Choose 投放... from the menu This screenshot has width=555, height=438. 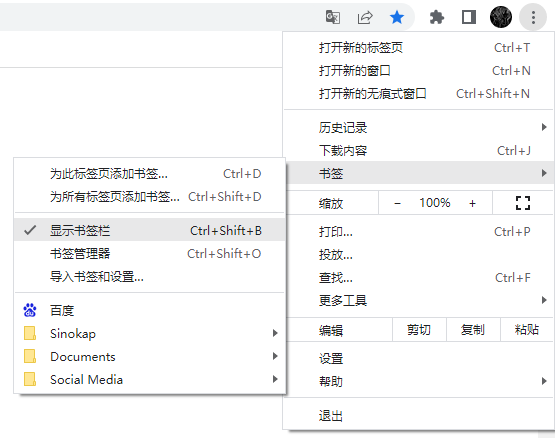pos(418,255)
